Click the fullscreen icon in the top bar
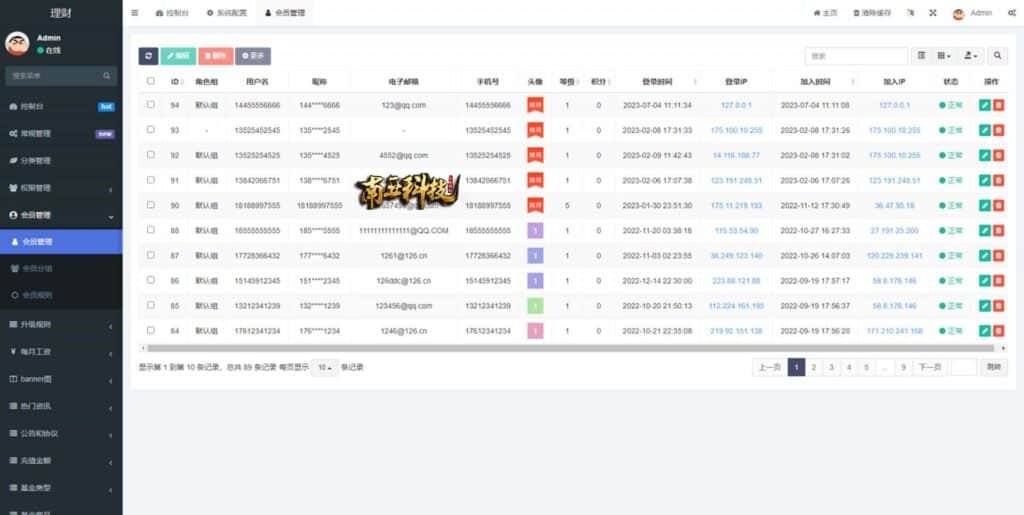 pos(933,13)
